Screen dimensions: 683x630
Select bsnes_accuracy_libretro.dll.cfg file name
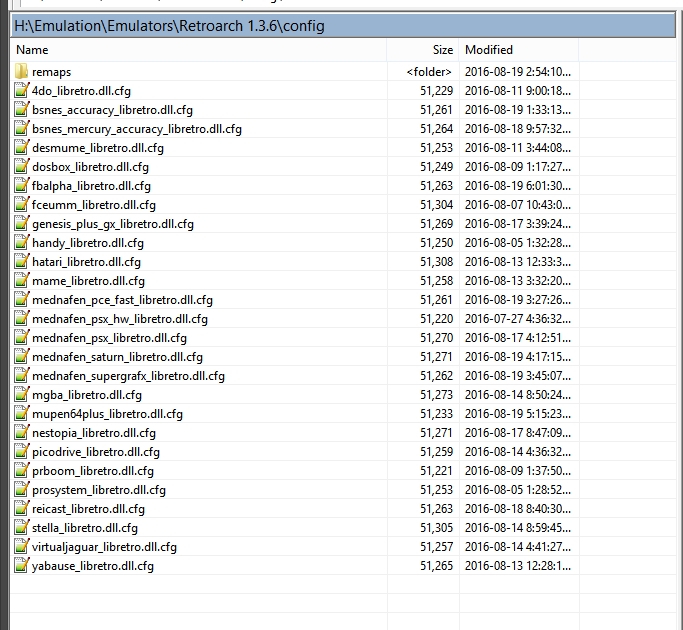[112, 110]
